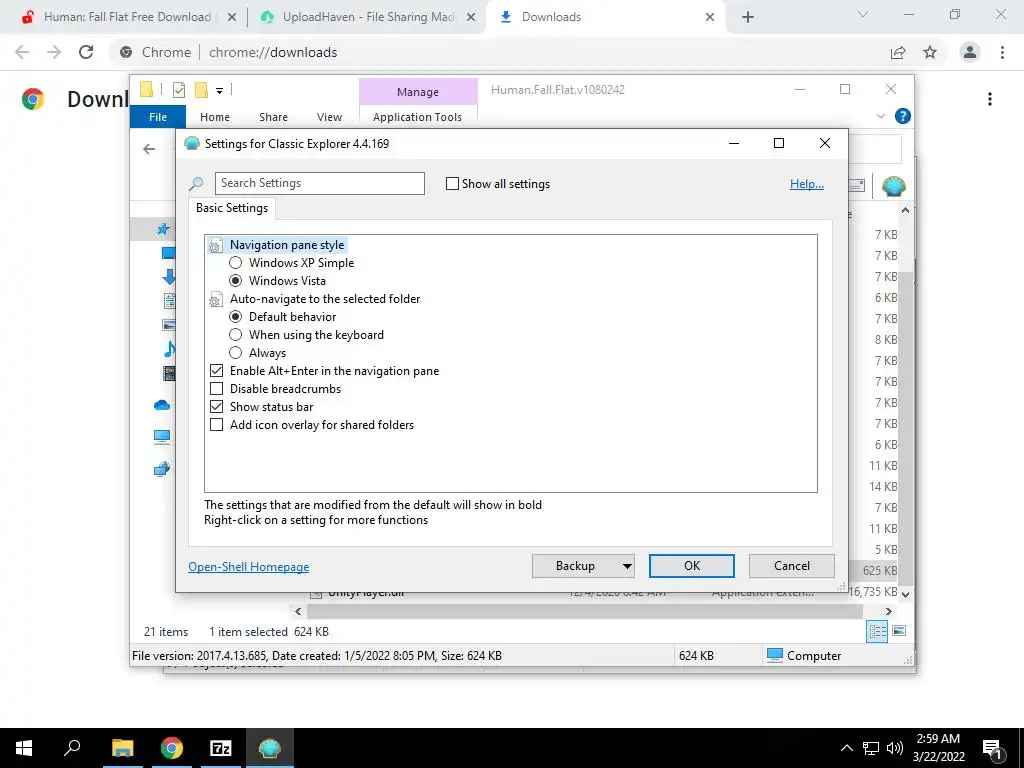Open a new Chrome tab
This screenshot has height=768, width=1024.
point(748,17)
